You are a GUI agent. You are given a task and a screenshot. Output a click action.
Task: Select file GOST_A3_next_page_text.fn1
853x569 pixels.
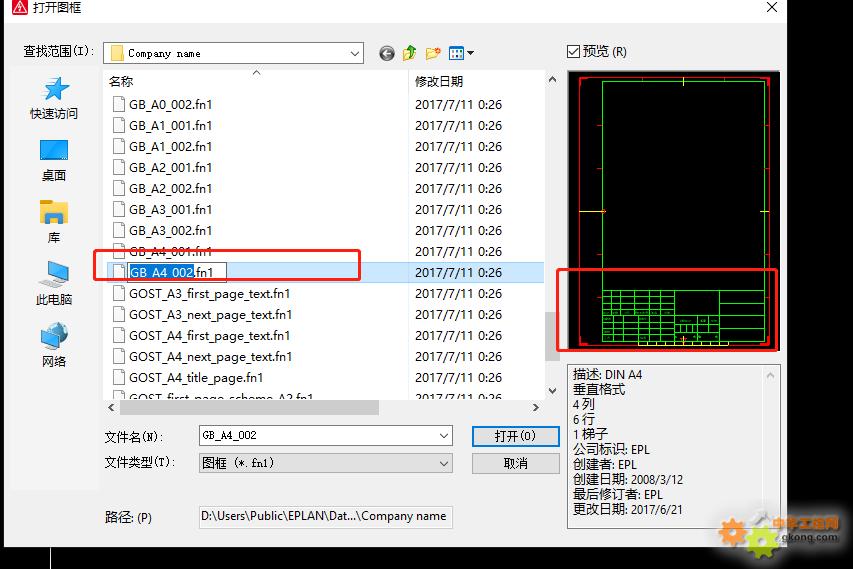click(211, 315)
